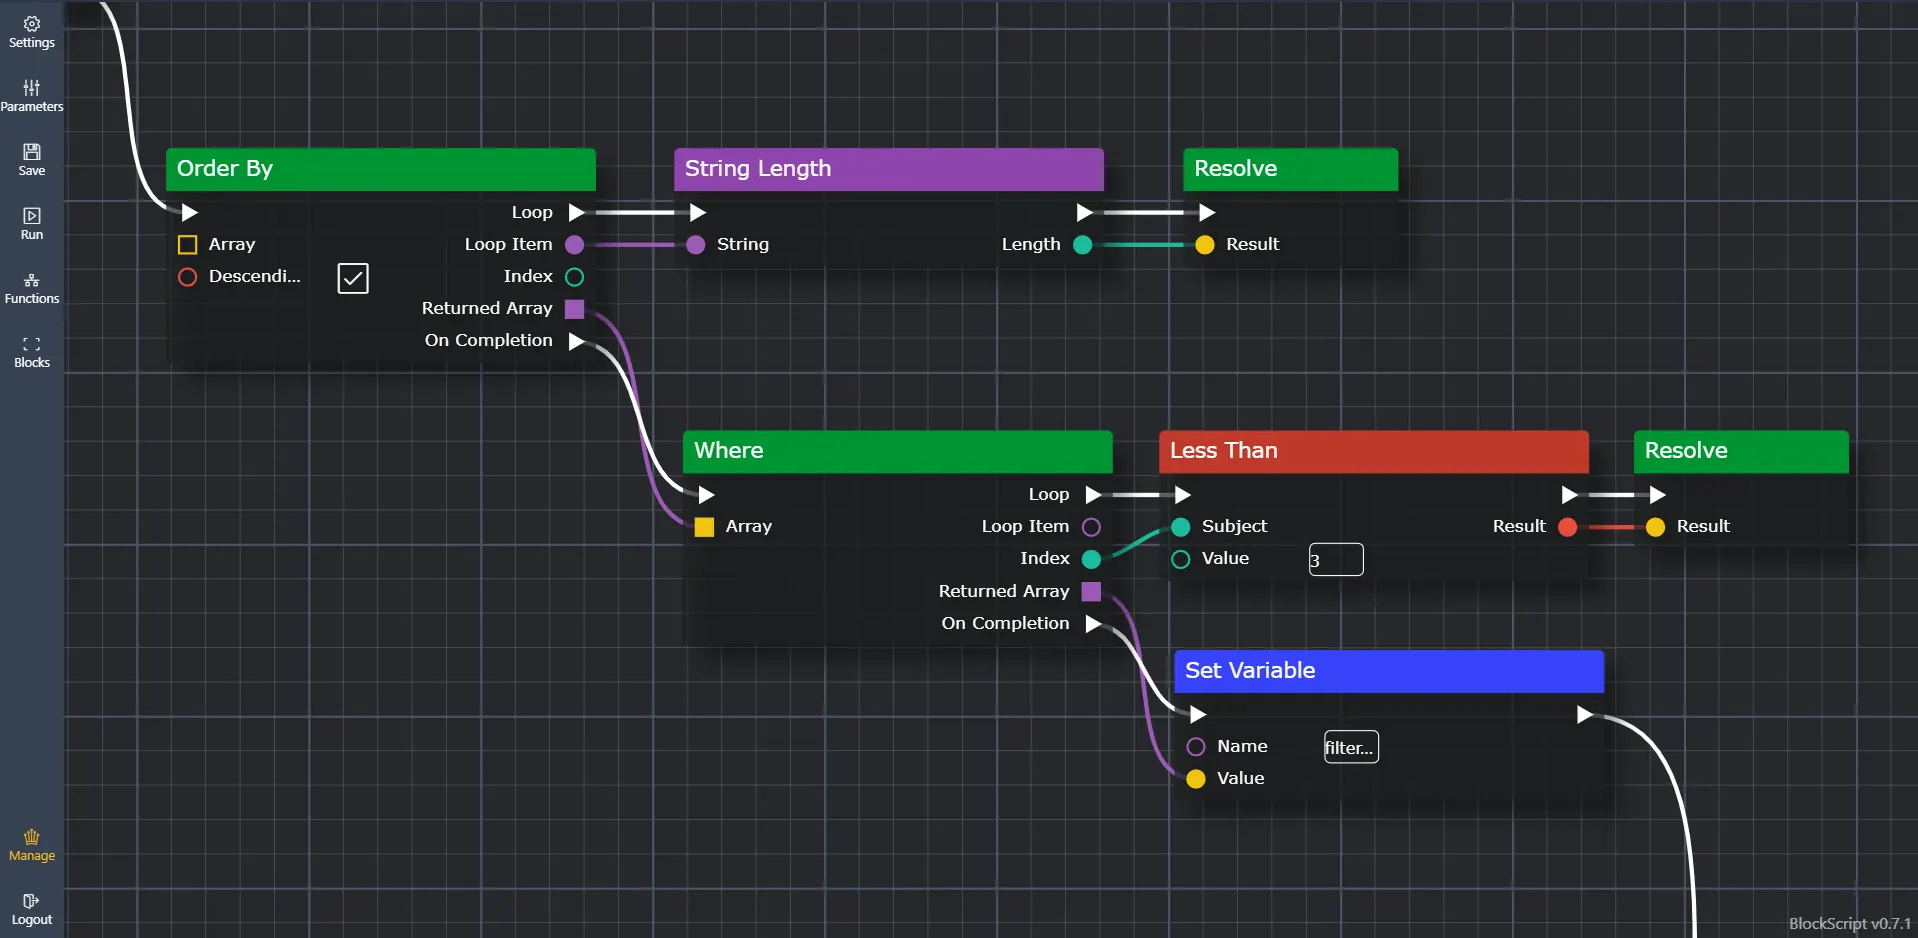The width and height of the screenshot is (1918, 938).
Task: Click Set Variable output execution arrow
Action: [x=1584, y=715]
